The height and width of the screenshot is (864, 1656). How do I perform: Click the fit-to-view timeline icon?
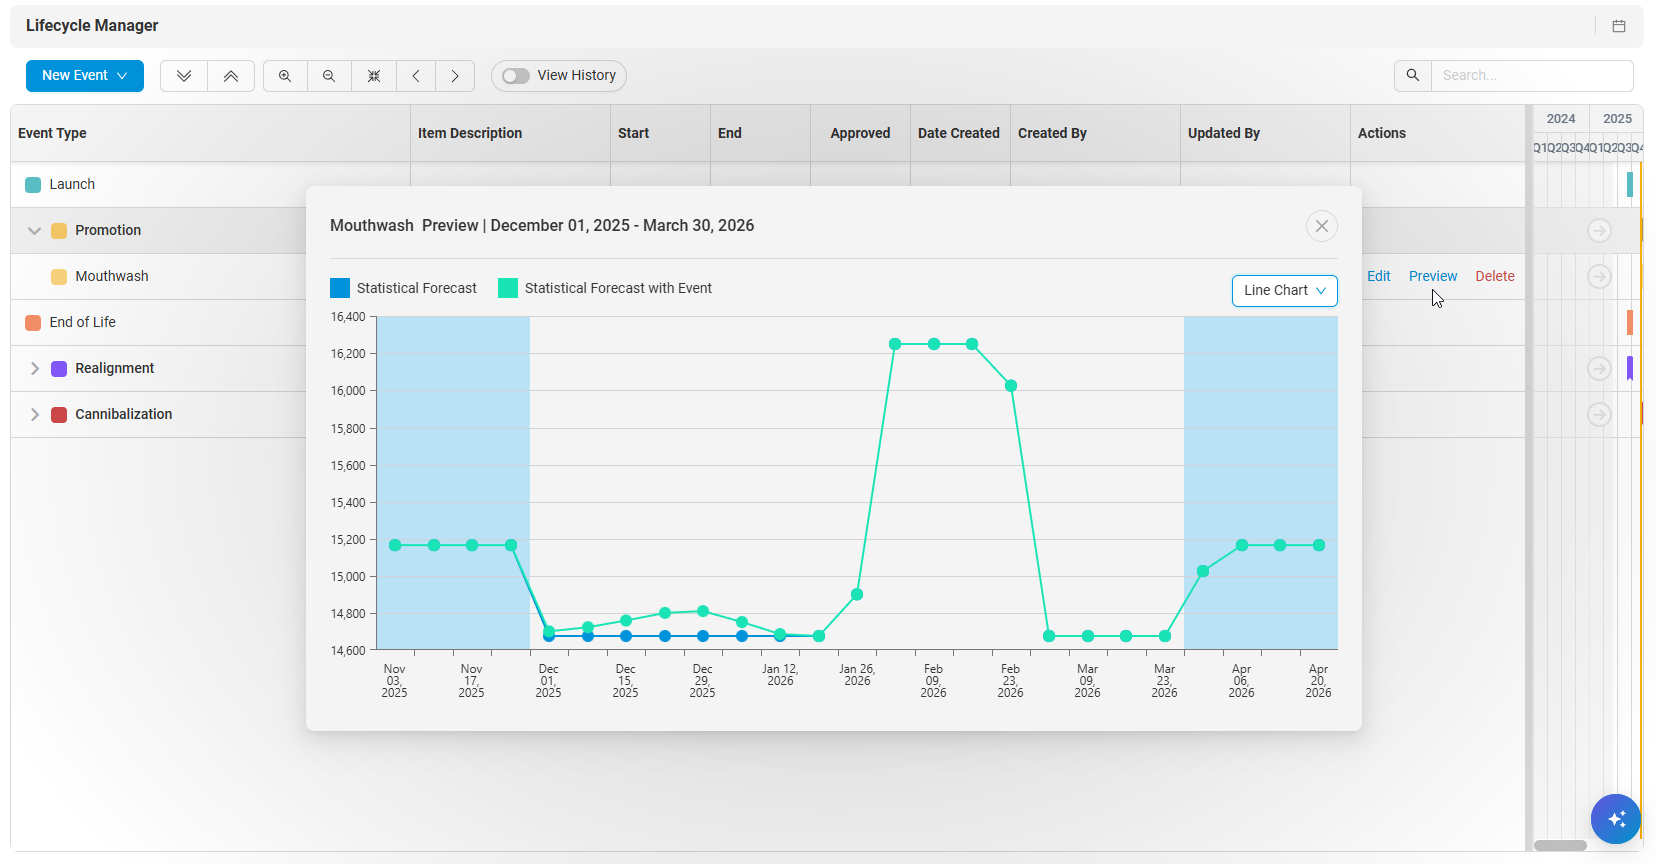pos(374,76)
